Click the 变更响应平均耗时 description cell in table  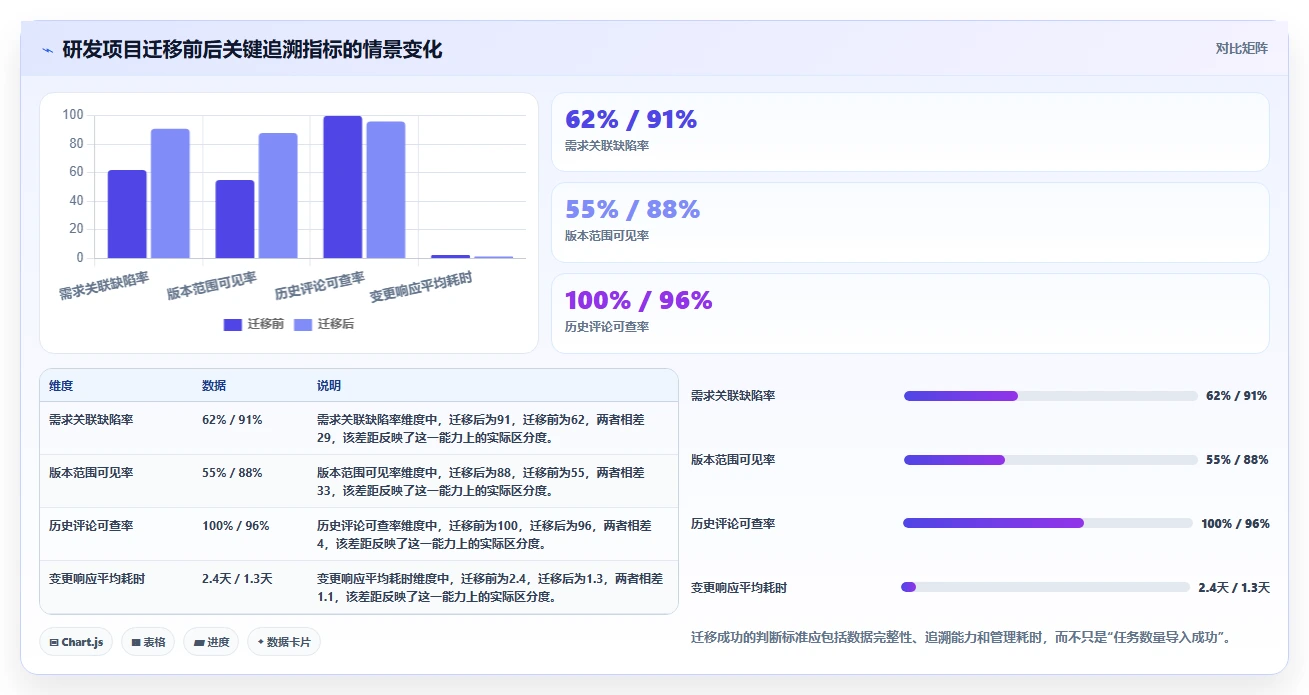tap(493, 587)
